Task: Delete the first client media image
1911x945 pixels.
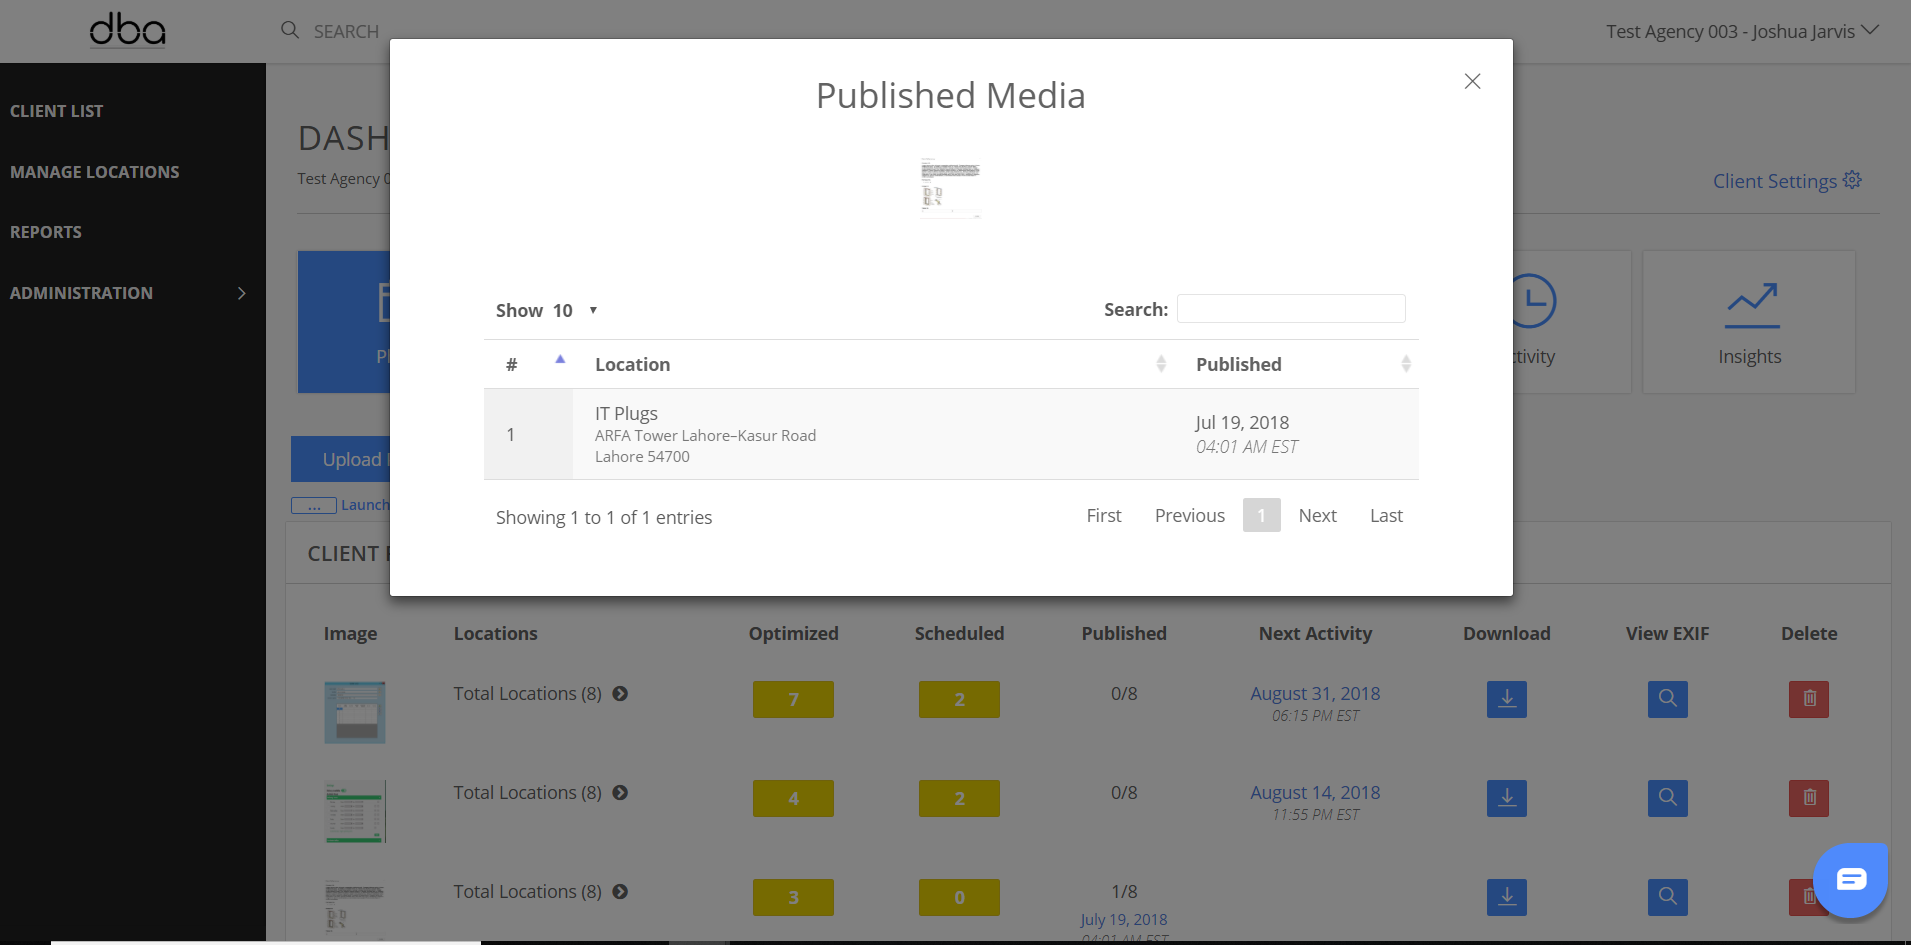Action: (1808, 699)
